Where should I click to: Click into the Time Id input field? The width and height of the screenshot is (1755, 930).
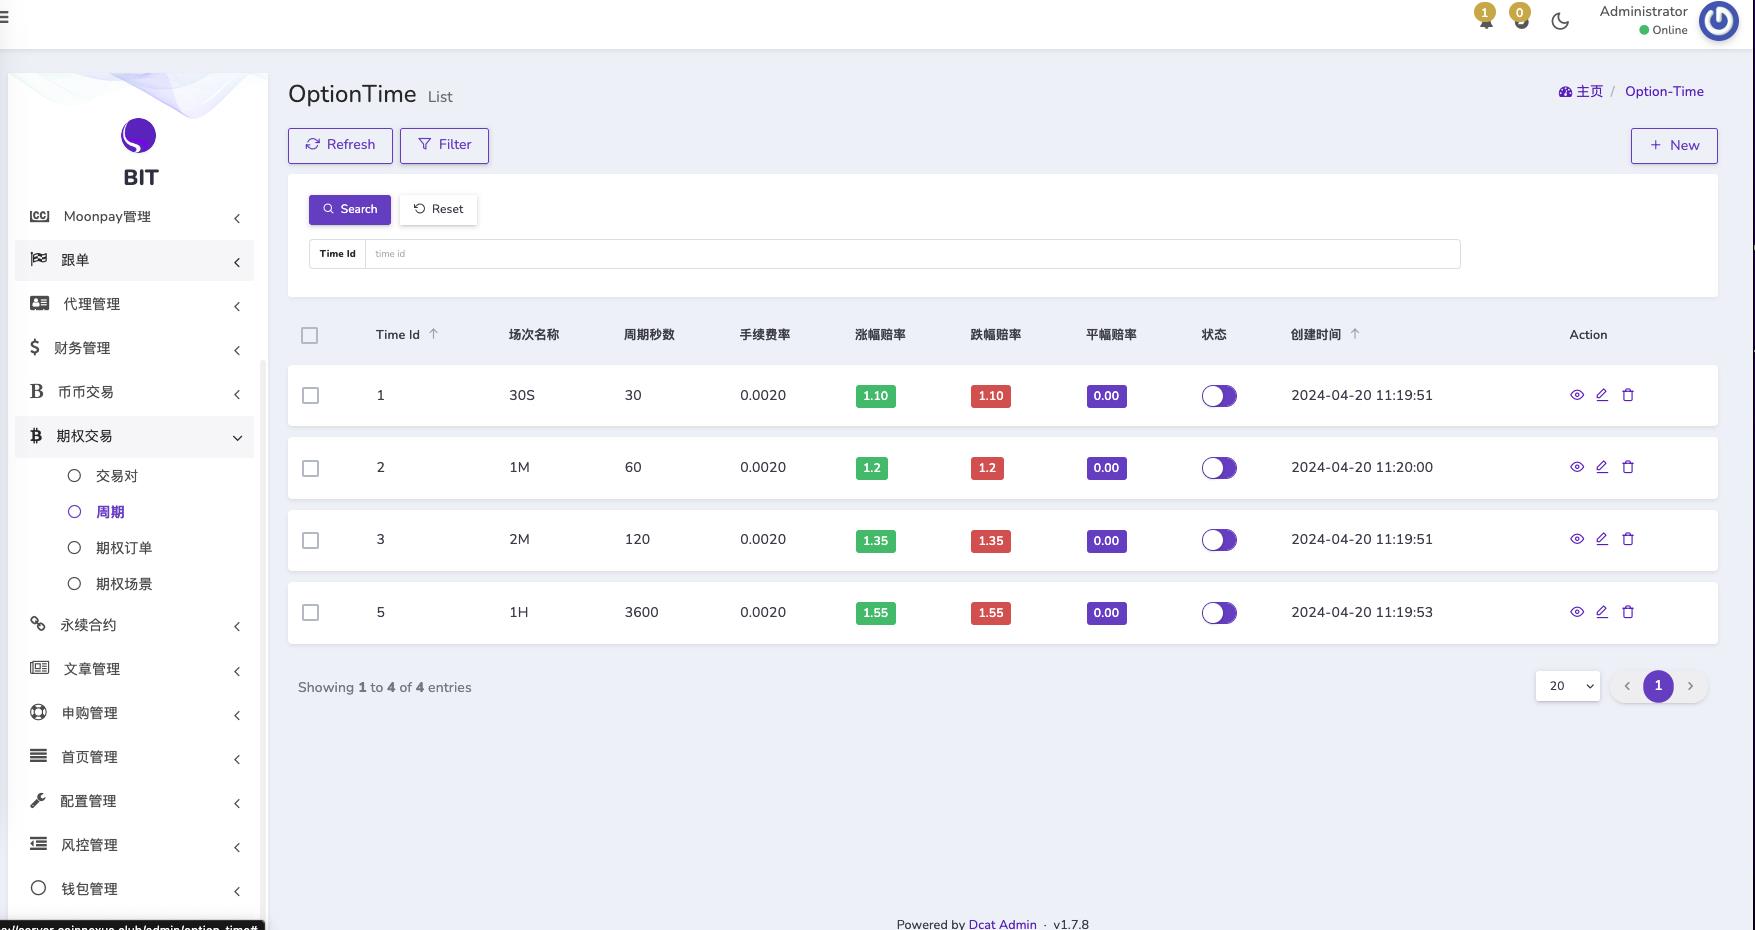coord(911,254)
